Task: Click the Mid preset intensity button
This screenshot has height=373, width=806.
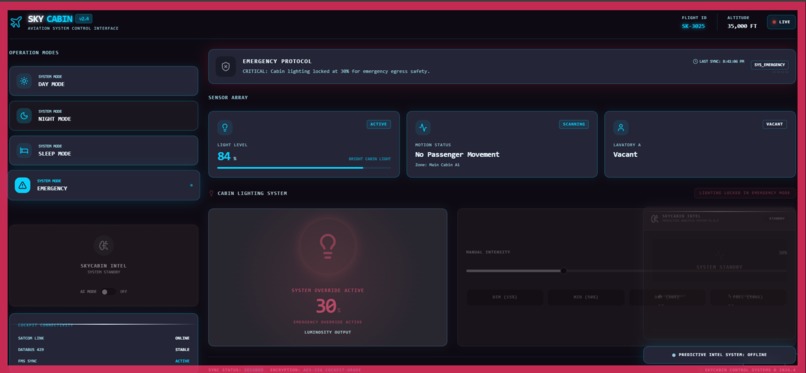Action: point(585,297)
